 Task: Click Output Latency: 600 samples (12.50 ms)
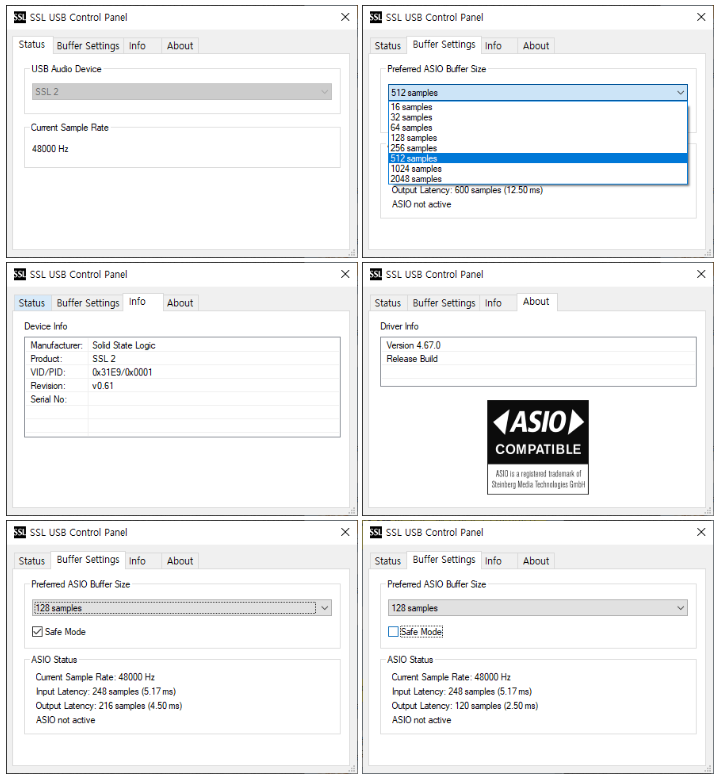(x=467, y=190)
